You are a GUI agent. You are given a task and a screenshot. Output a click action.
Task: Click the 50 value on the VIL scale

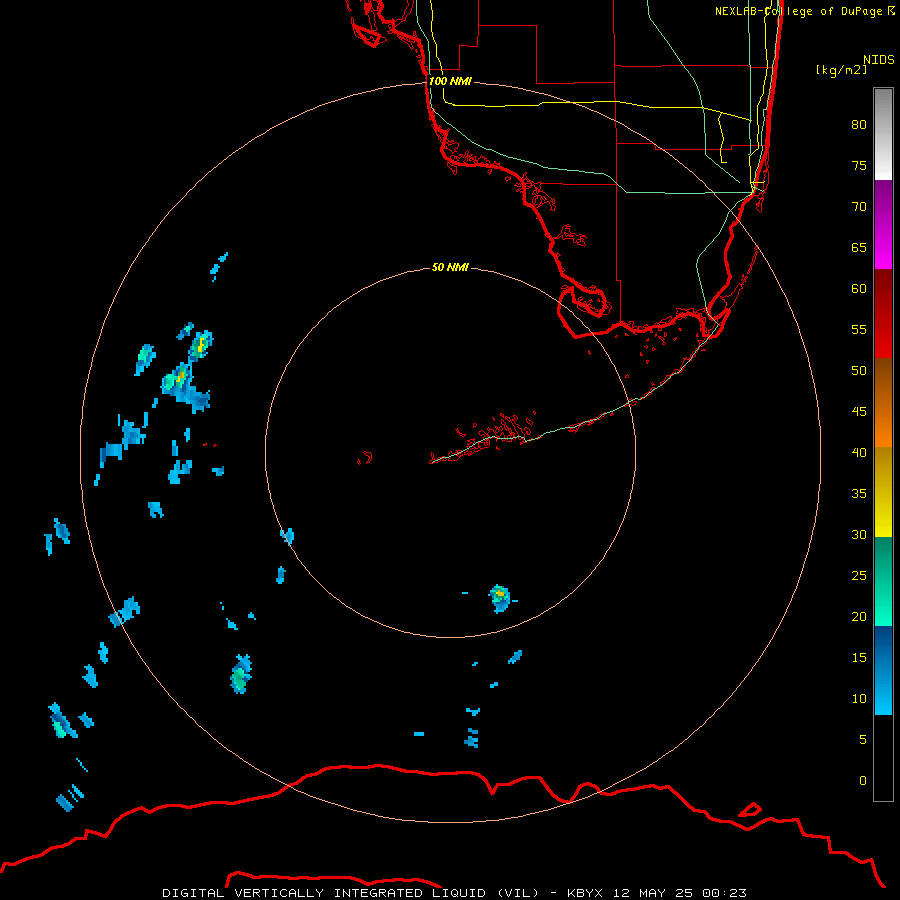859,370
